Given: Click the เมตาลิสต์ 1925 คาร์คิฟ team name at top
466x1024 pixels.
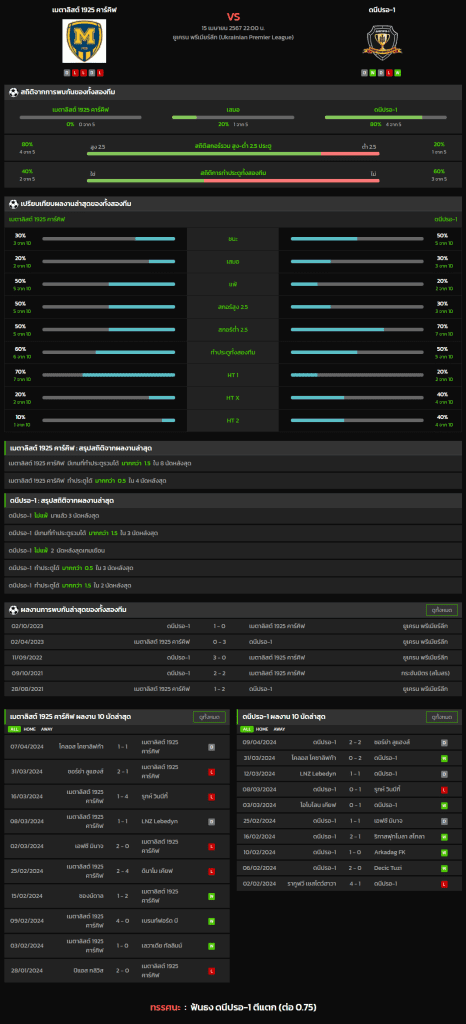Looking at the screenshot, I should [84, 10].
